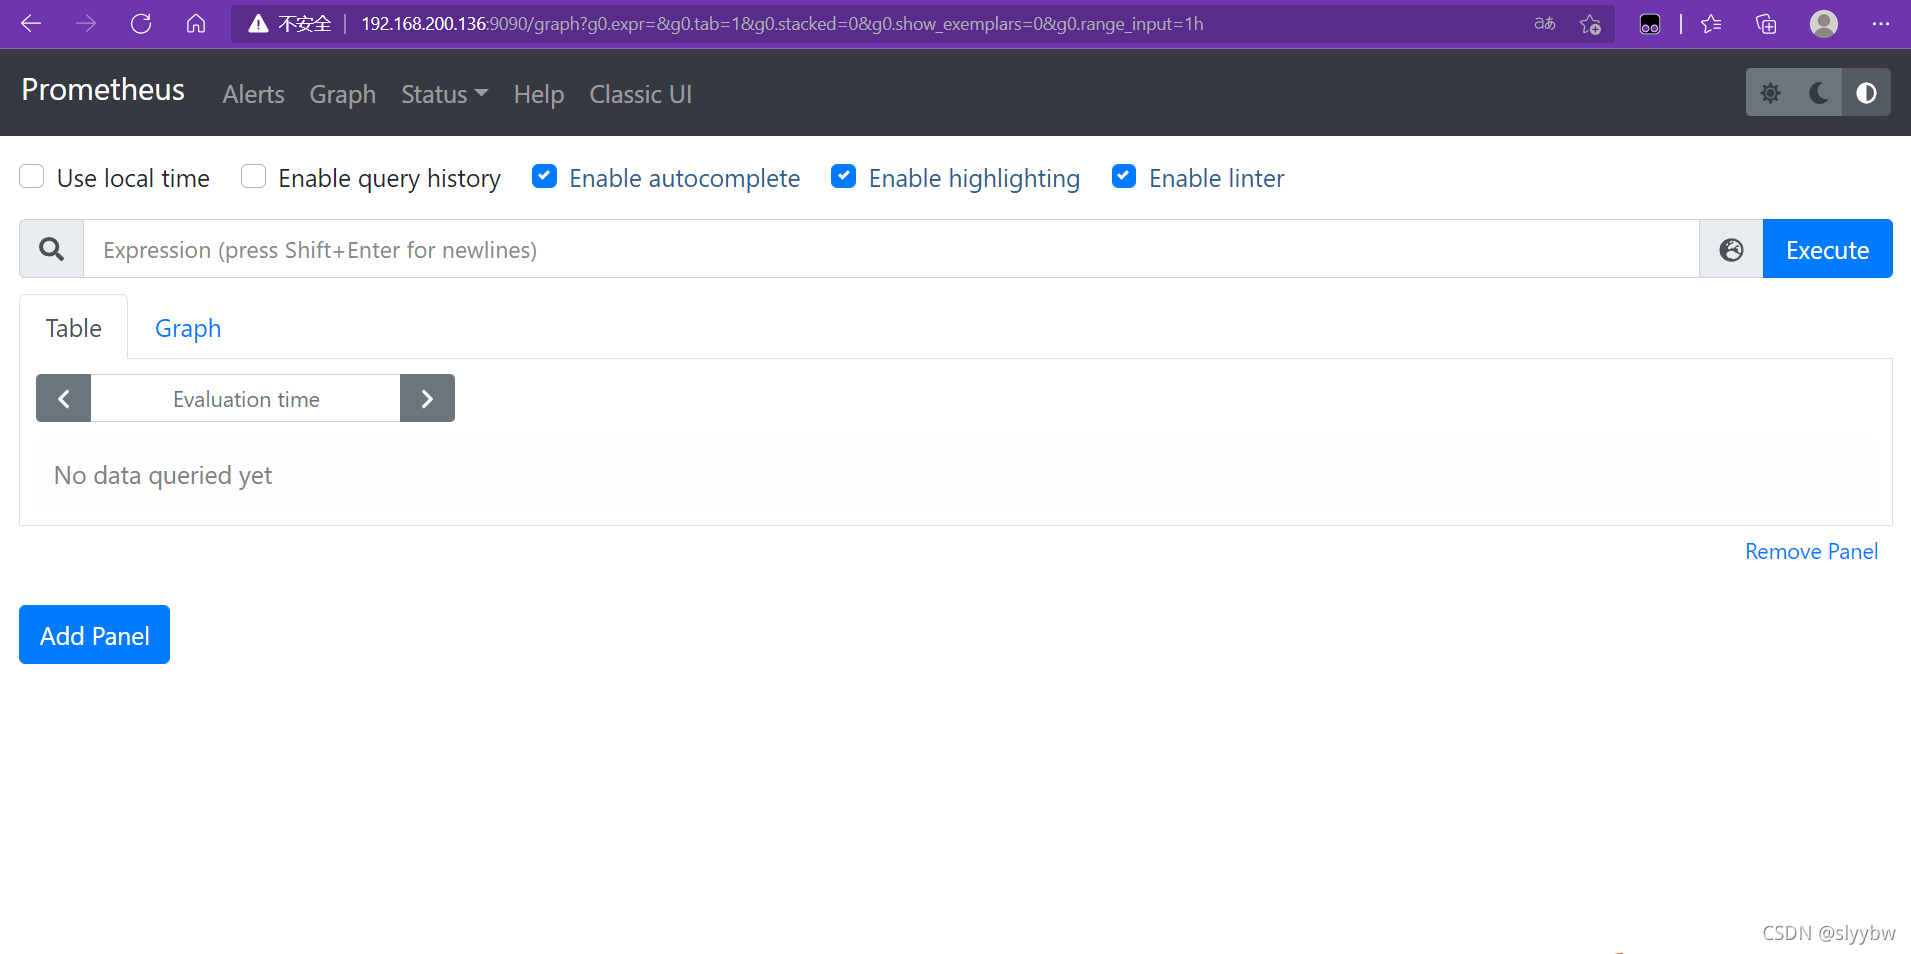Click the browser forward arrow
This screenshot has height=954, width=1911.
pos(86,24)
